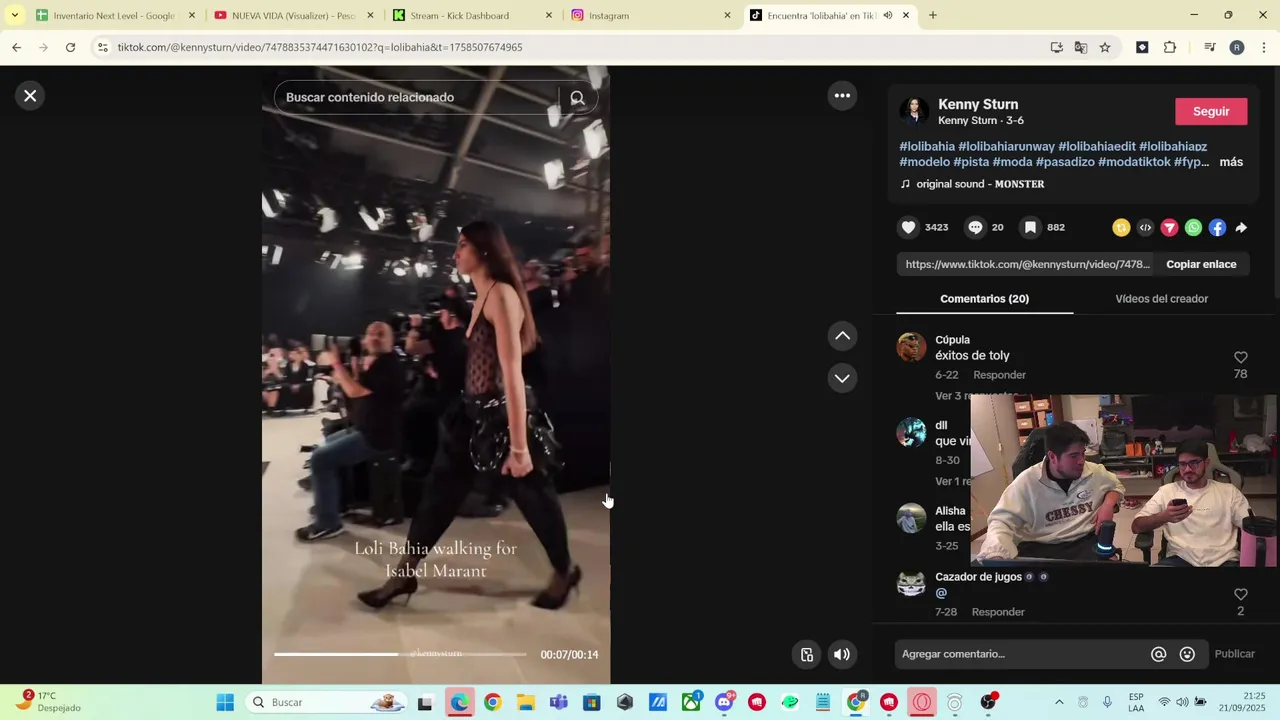1280x720 pixels.
Task: Switch to the Vídeos del creador tab
Action: 1161,299
